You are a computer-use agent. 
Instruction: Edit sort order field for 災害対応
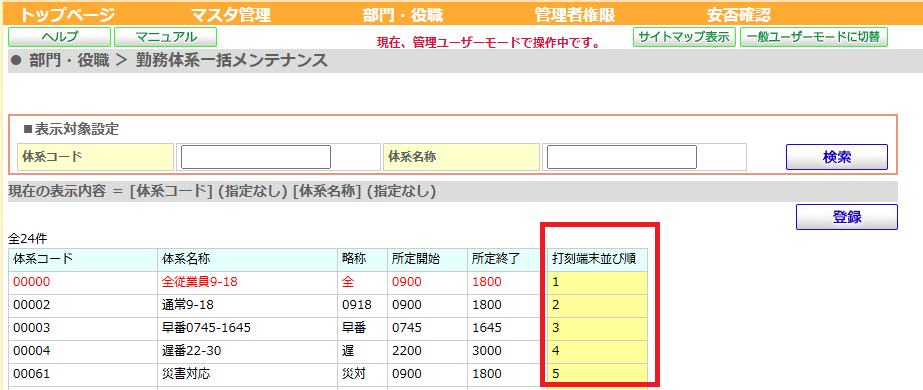click(x=597, y=374)
